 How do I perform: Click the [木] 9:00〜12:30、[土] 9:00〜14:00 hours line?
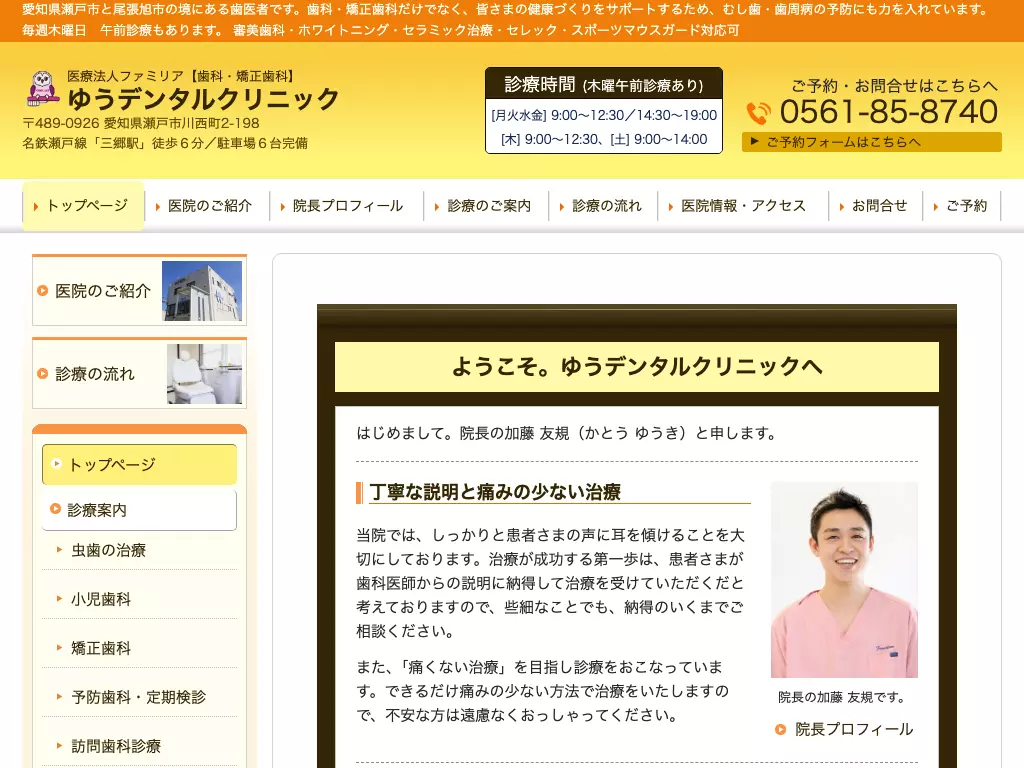click(604, 139)
